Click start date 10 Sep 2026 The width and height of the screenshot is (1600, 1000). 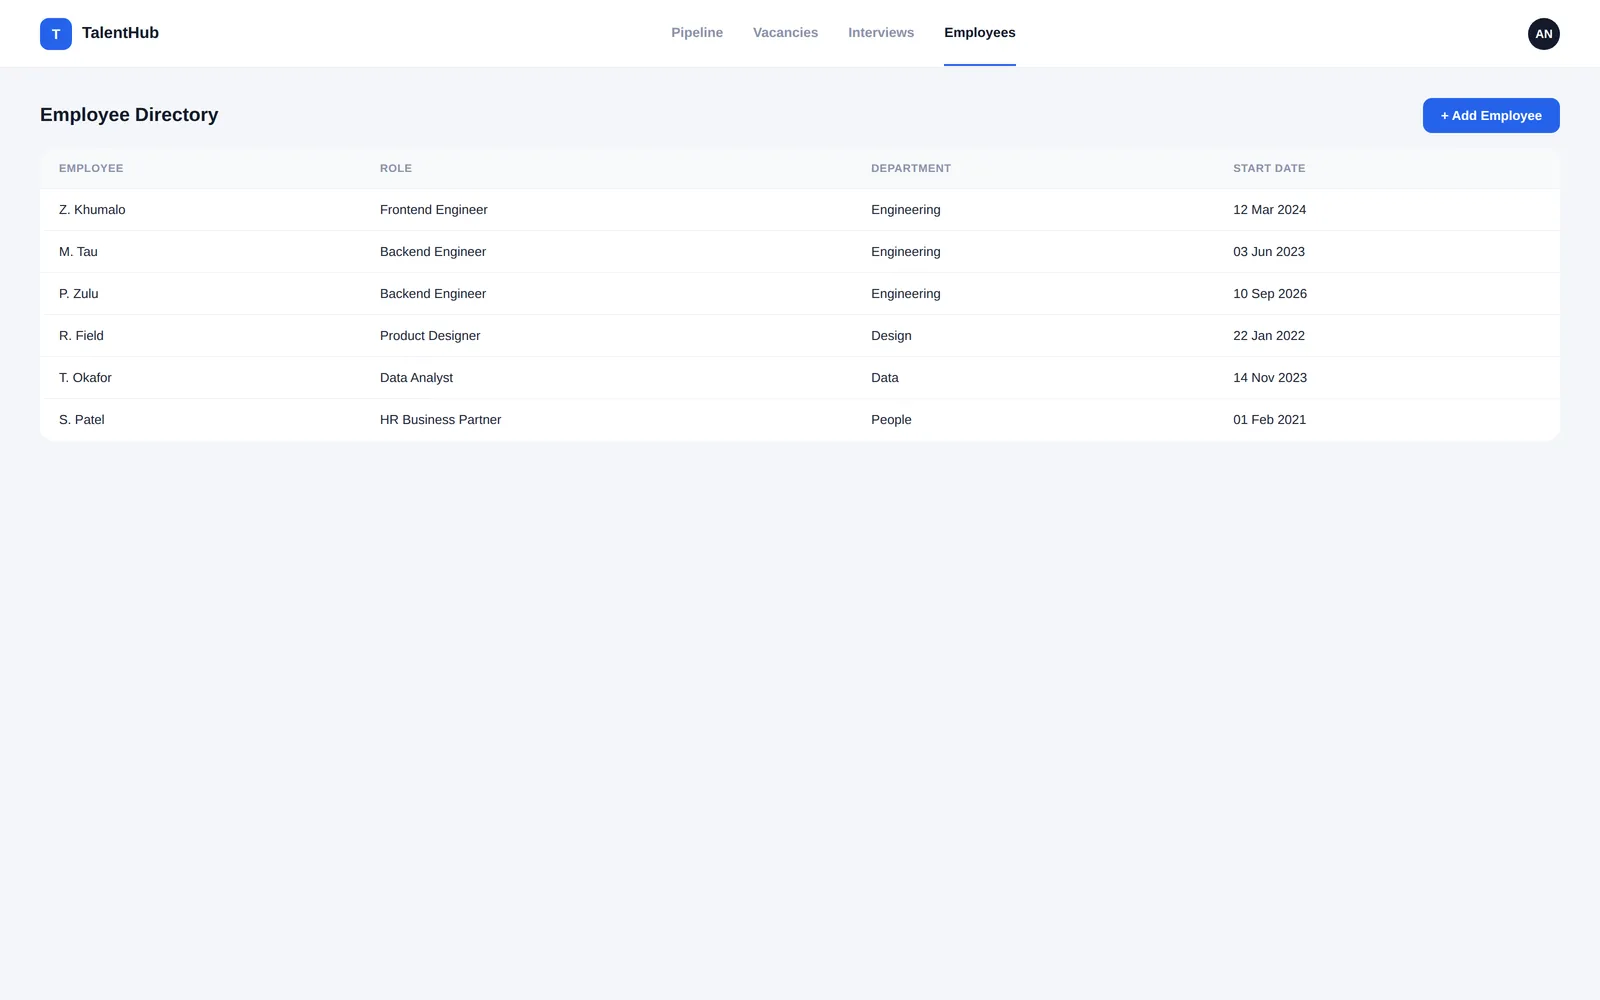coord(1270,294)
